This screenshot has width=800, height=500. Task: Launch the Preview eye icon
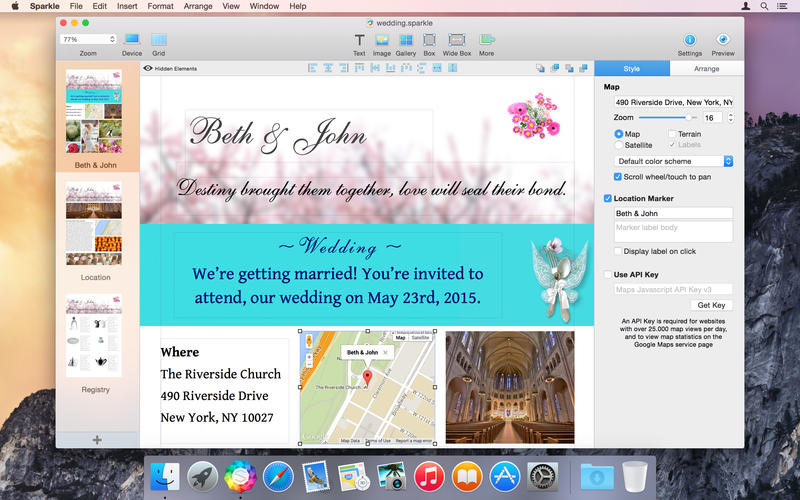(722, 40)
